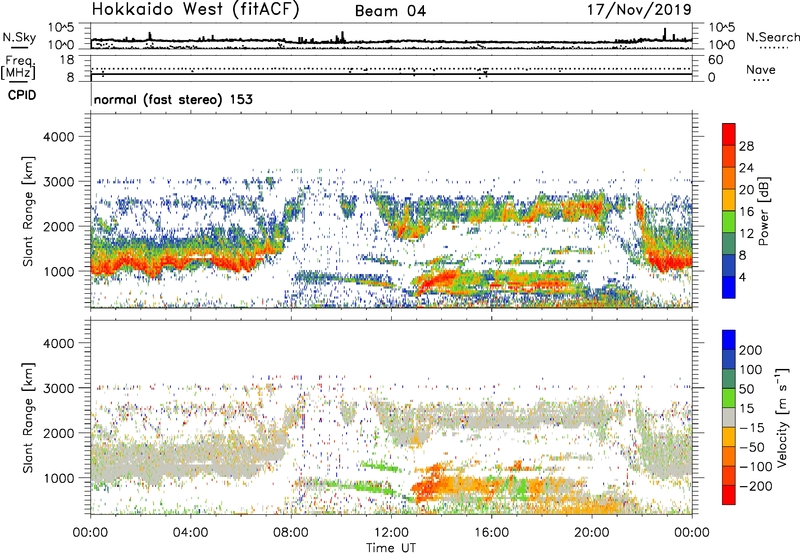The image size is (800, 554).
Task: Pick the Velocity segment between -15 and -50
Action: point(729,437)
